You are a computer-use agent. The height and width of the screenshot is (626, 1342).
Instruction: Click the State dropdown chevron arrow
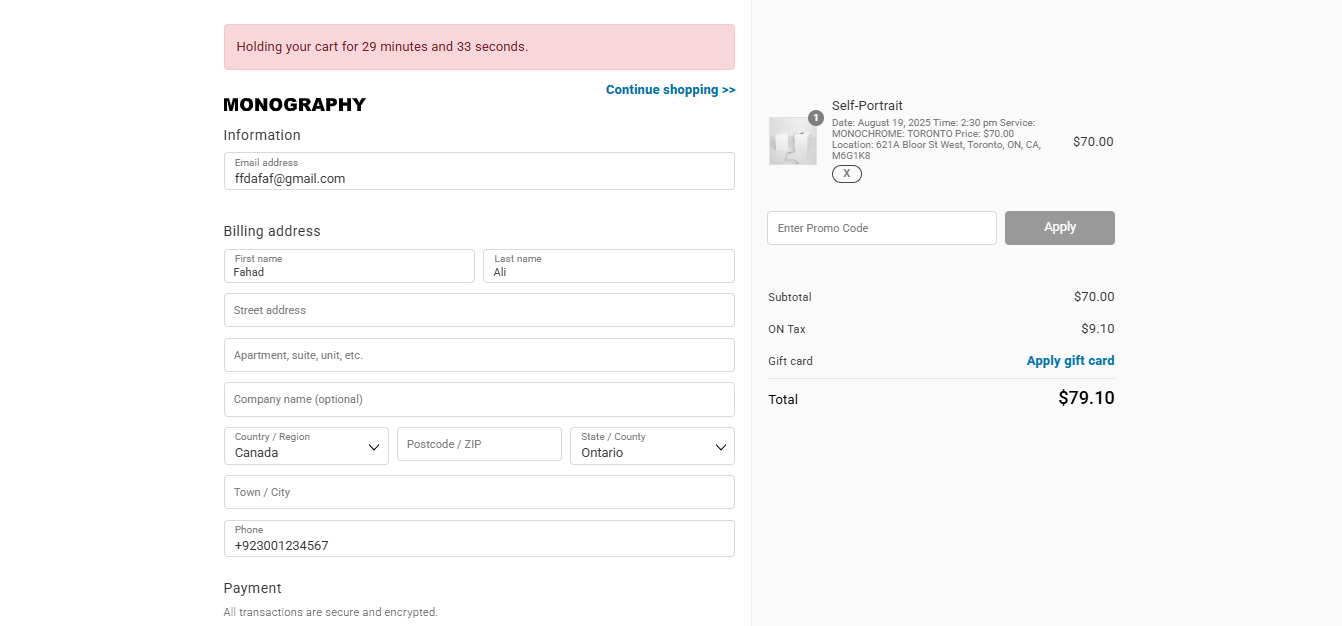[720, 447]
